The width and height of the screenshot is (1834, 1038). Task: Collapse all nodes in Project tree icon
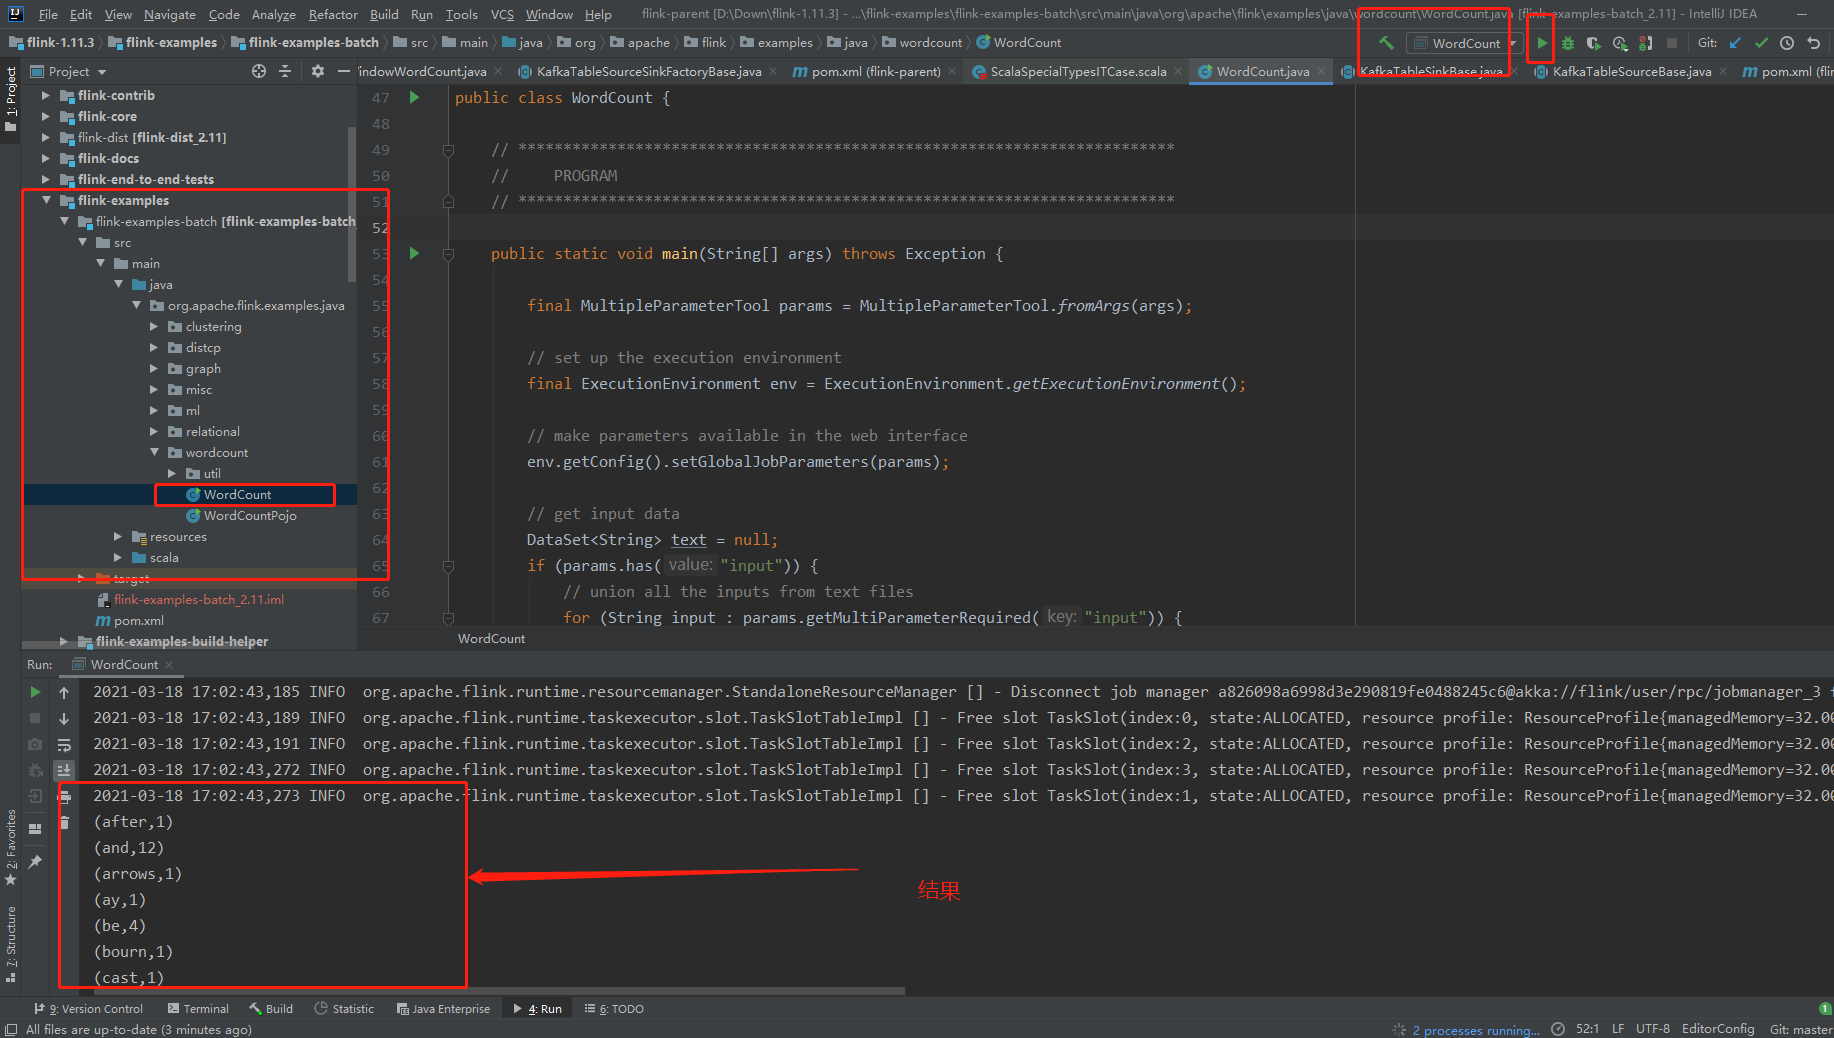pos(283,71)
